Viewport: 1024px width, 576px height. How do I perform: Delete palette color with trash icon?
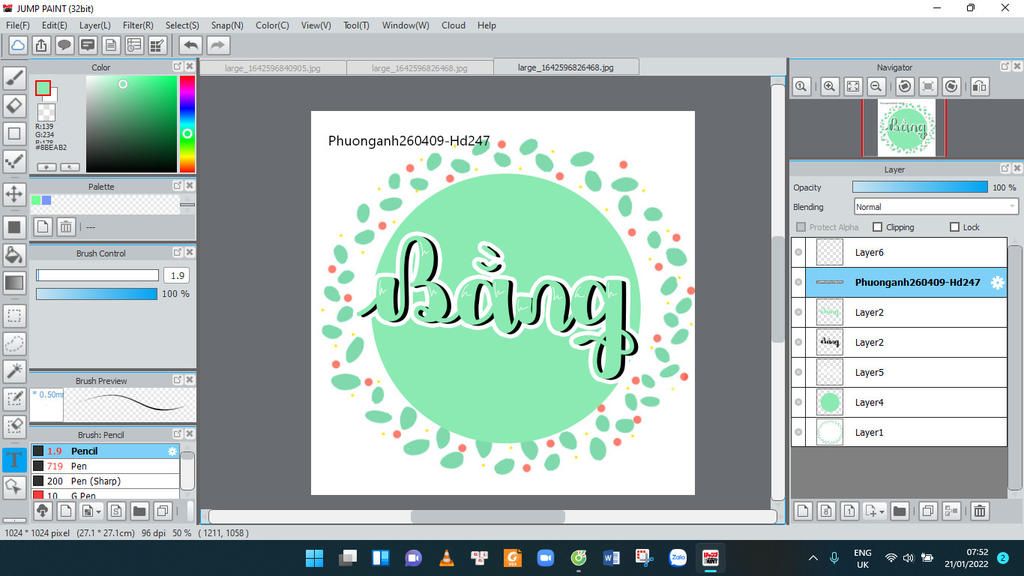coord(66,227)
